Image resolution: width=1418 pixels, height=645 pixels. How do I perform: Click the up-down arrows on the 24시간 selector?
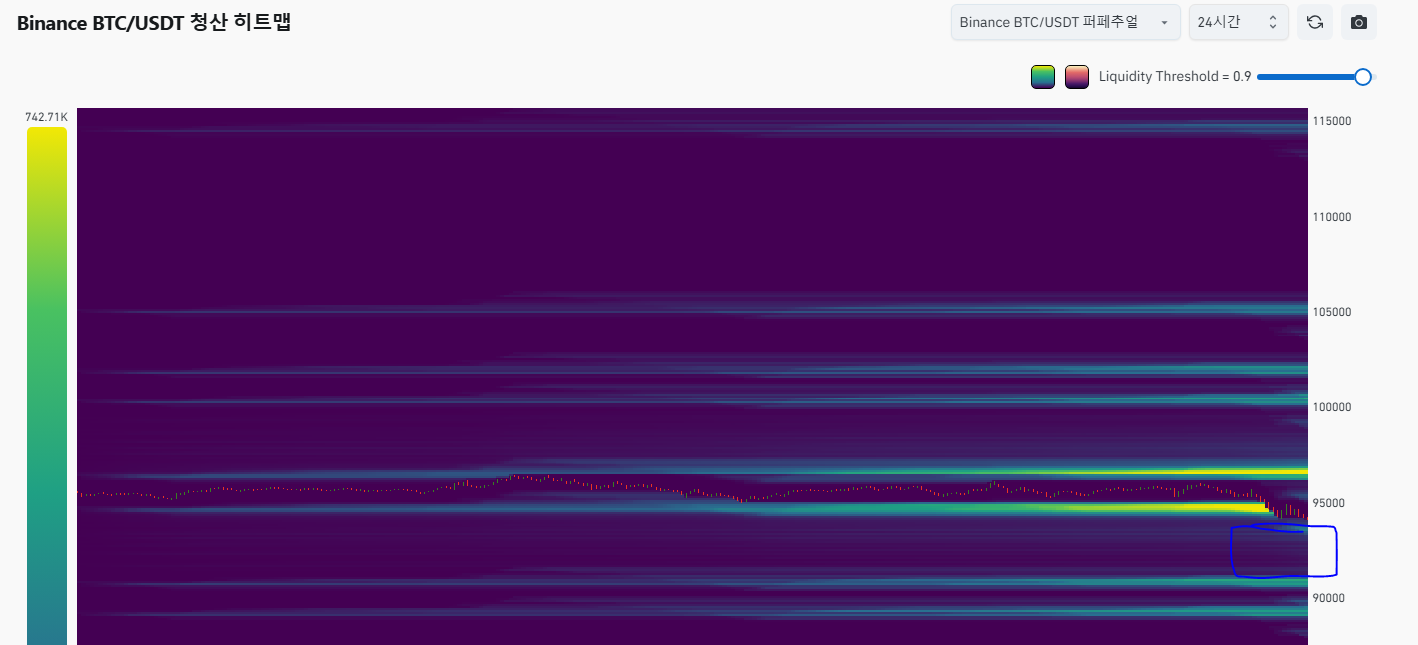[x=1272, y=22]
